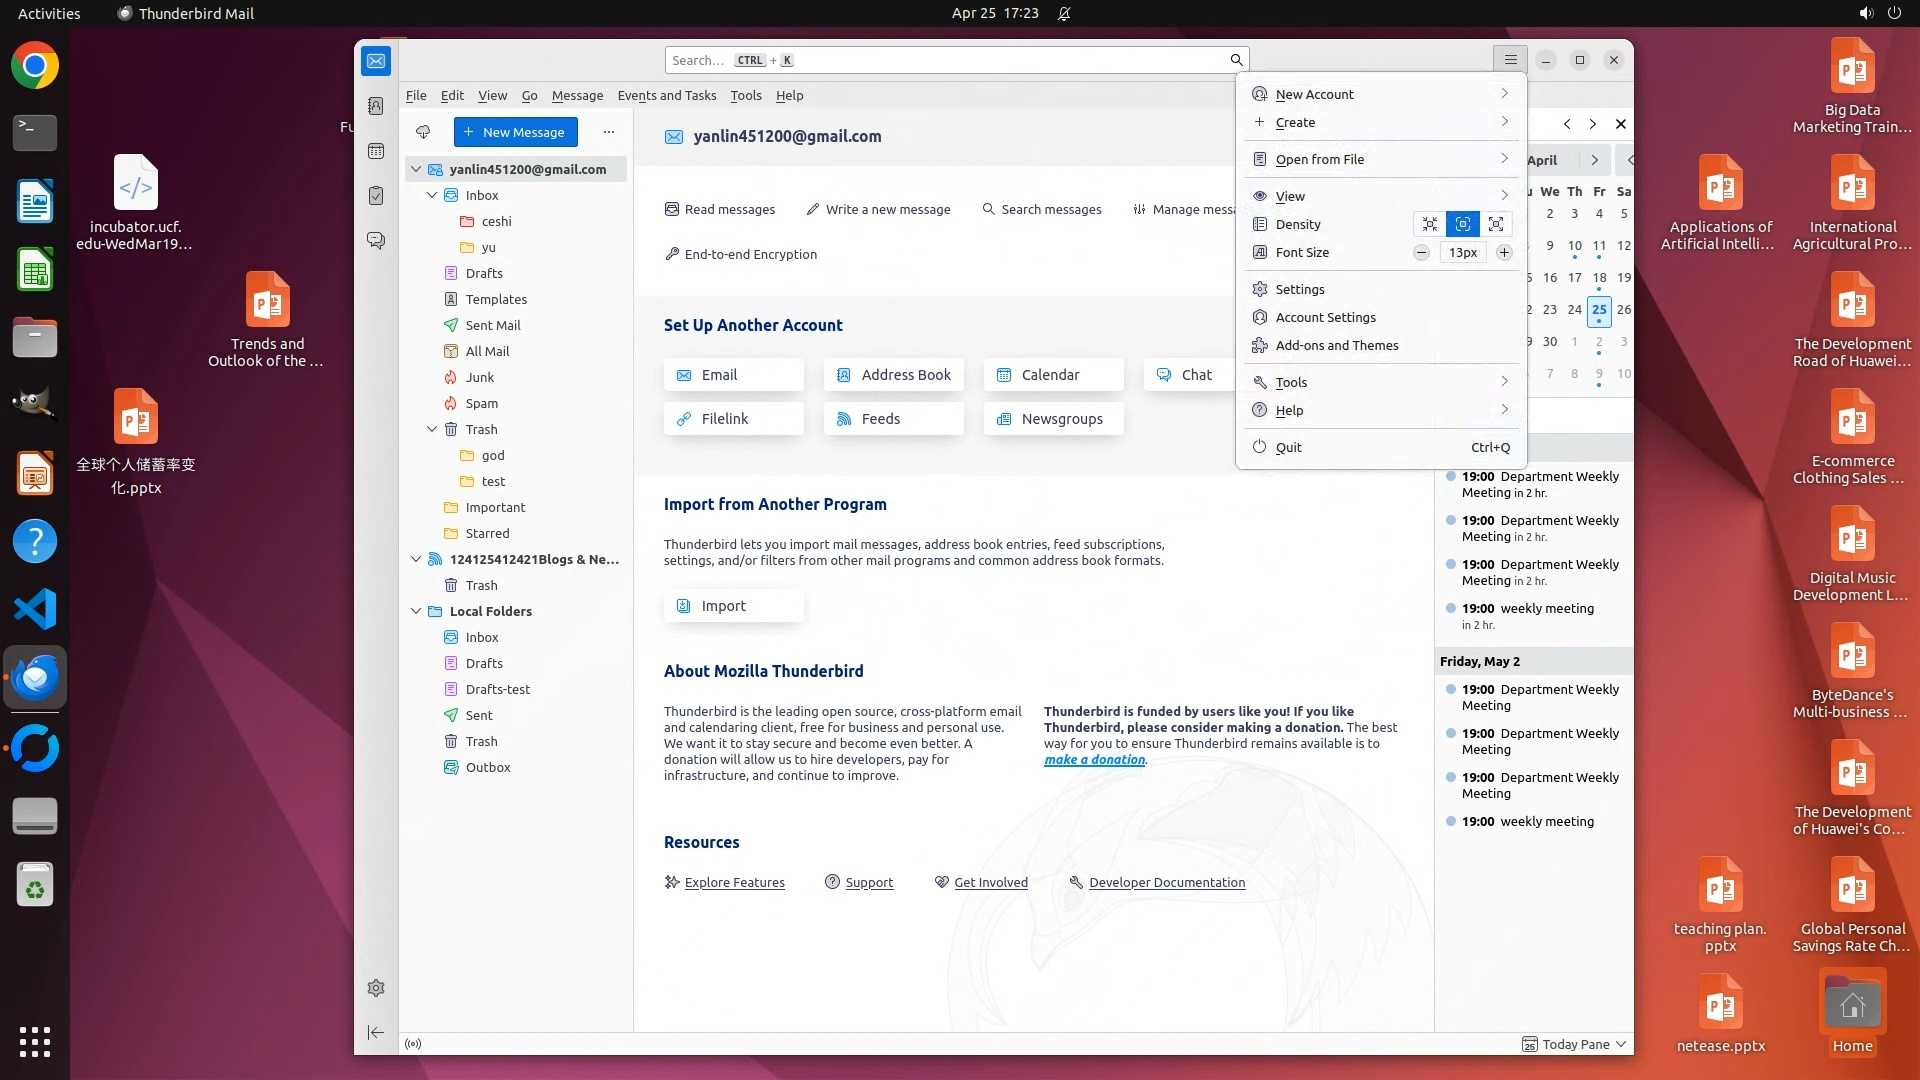Collapse the spaces toolbar arrow icon

tap(376, 1032)
